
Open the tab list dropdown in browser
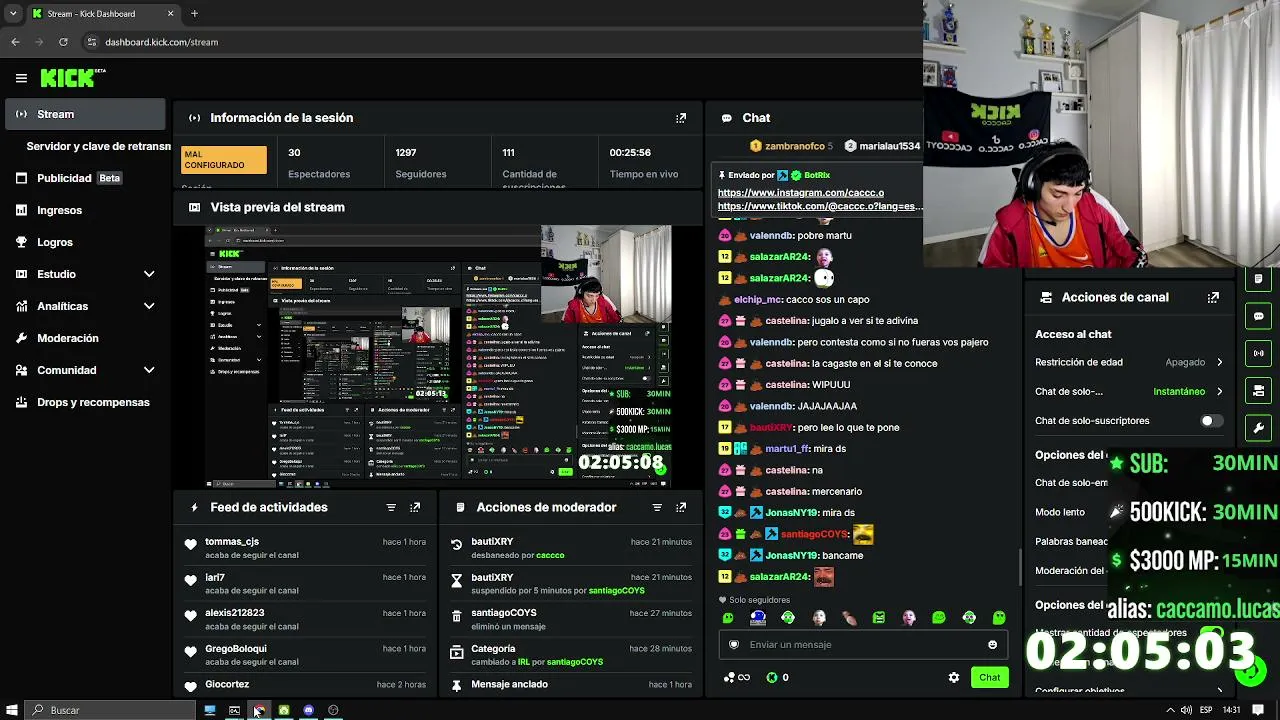pos(13,14)
